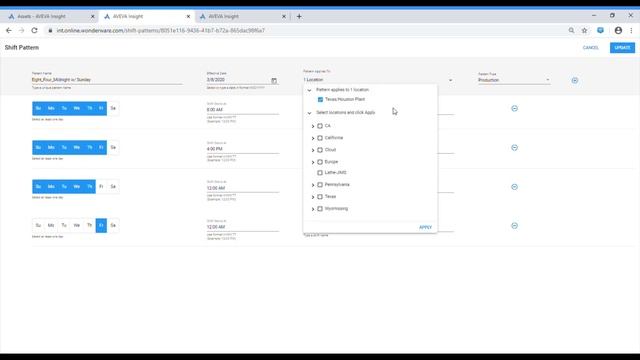Remove the Friday-only 12:00 AM shift row

pos(514,226)
